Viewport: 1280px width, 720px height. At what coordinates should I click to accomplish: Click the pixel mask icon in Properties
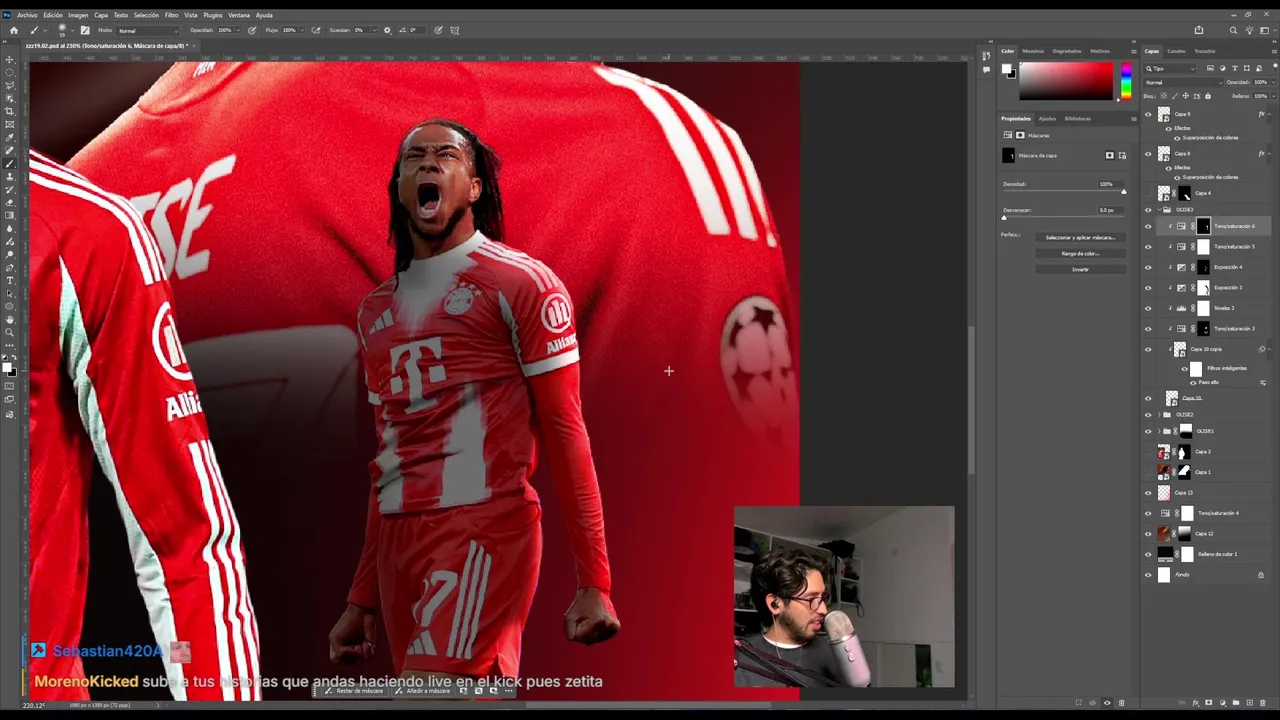click(1109, 155)
